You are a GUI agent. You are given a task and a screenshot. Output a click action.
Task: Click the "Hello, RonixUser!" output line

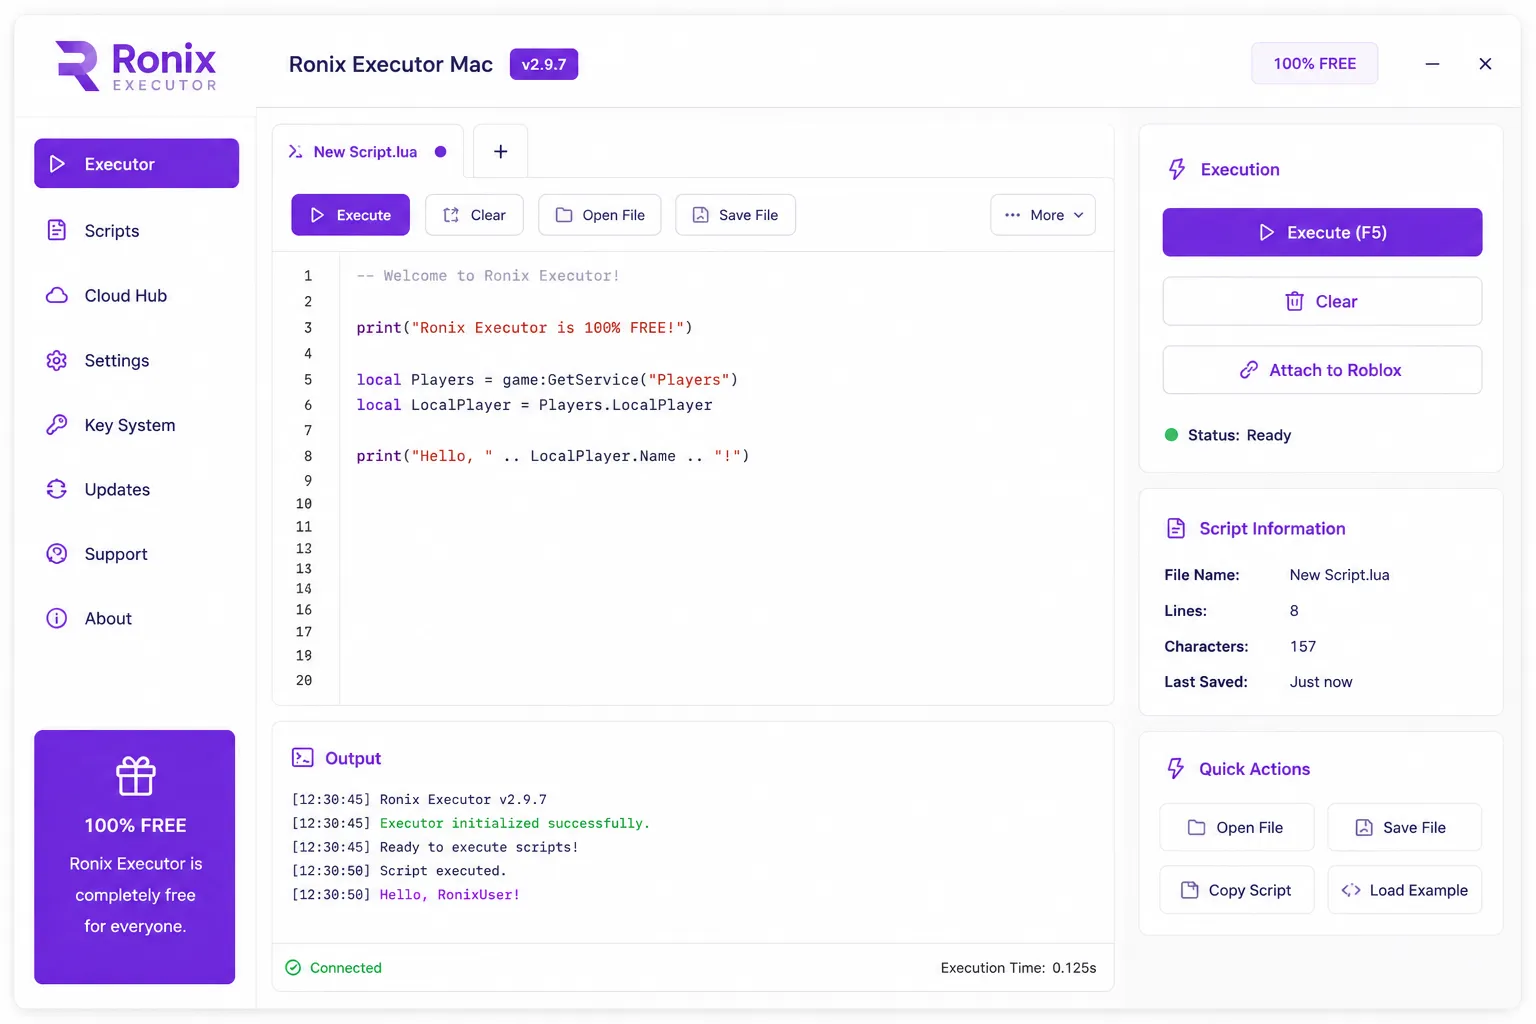[449, 895]
